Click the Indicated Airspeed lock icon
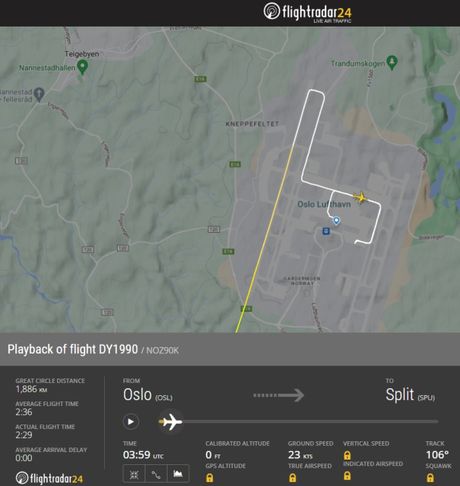 click(347, 476)
